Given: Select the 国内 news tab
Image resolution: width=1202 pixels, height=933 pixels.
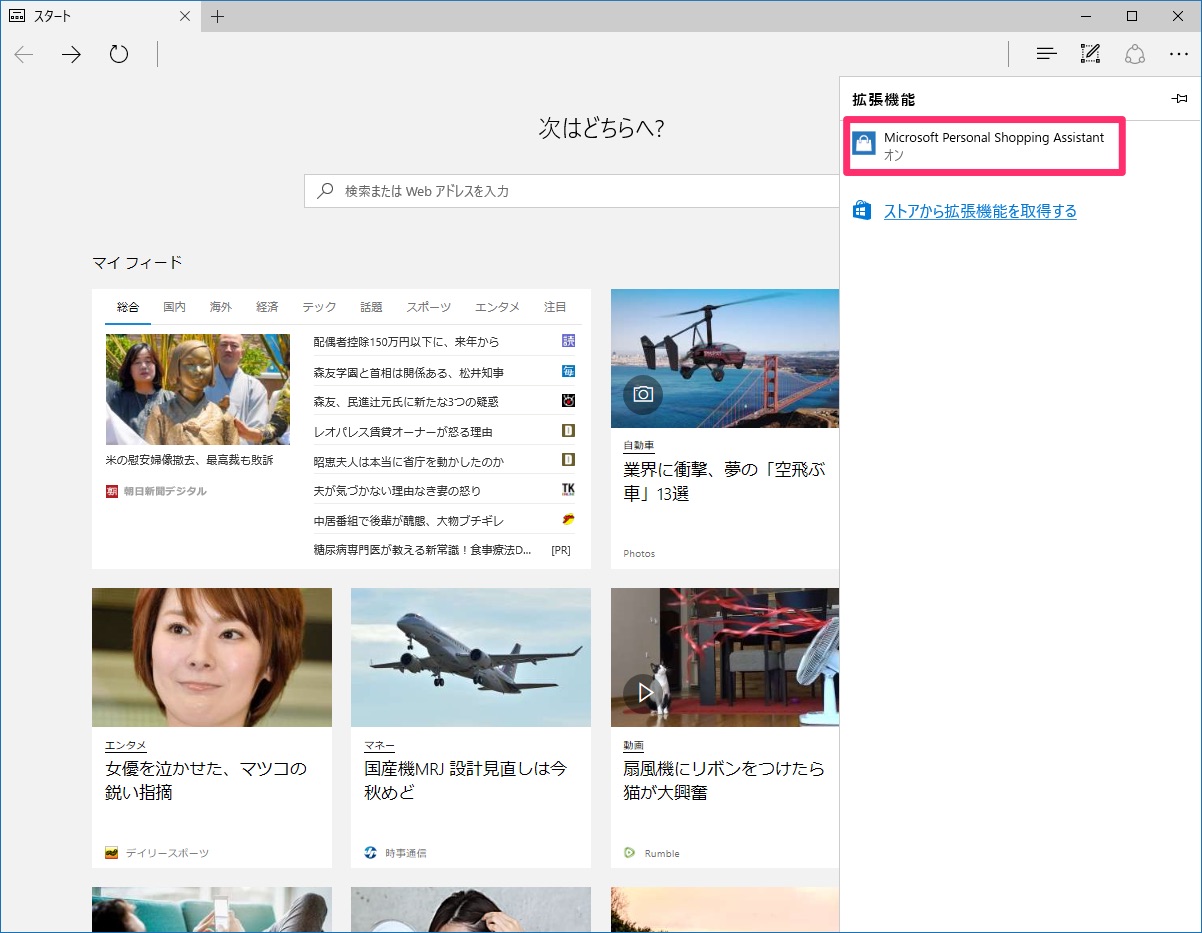Looking at the screenshot, I should [175, 307].
